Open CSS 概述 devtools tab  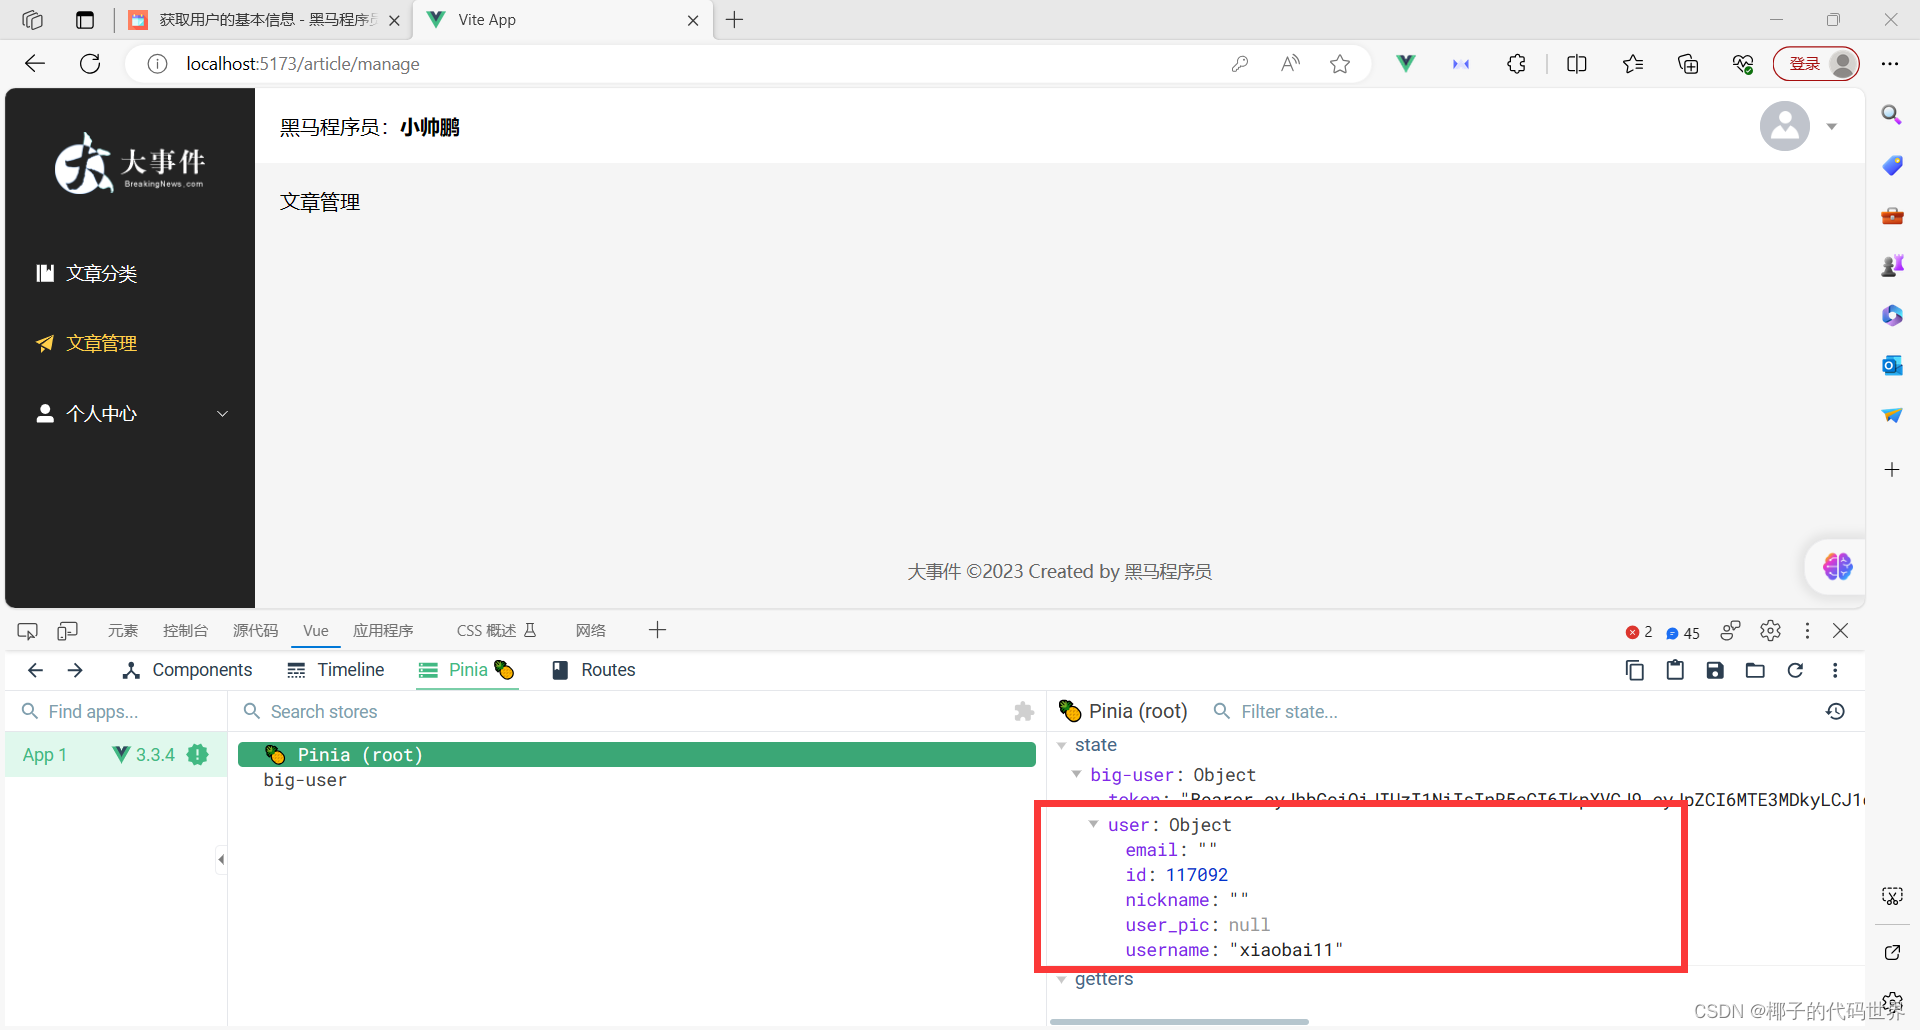[x=497, y=631]
